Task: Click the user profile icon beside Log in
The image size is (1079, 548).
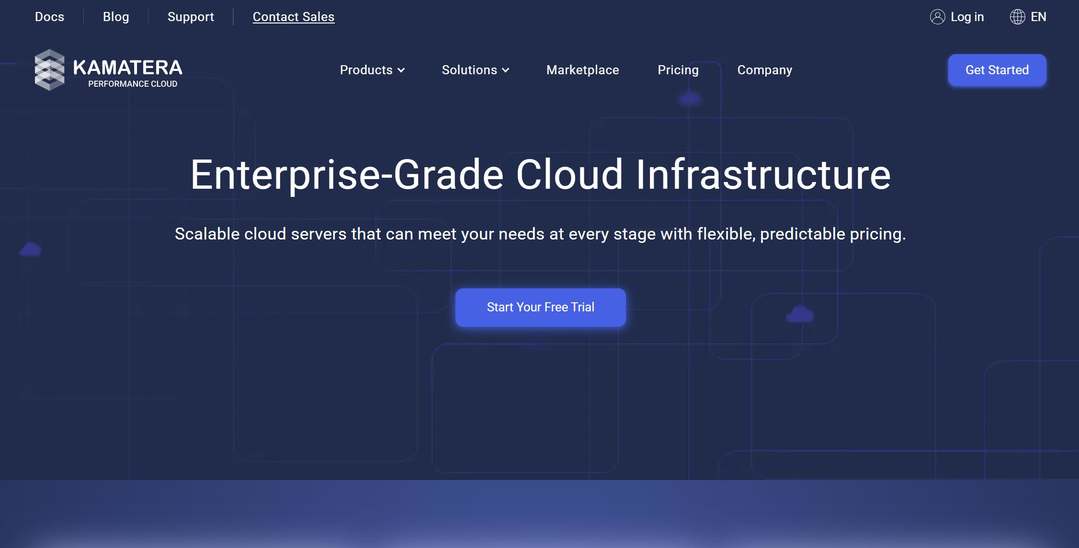Action: pos(937,17)
